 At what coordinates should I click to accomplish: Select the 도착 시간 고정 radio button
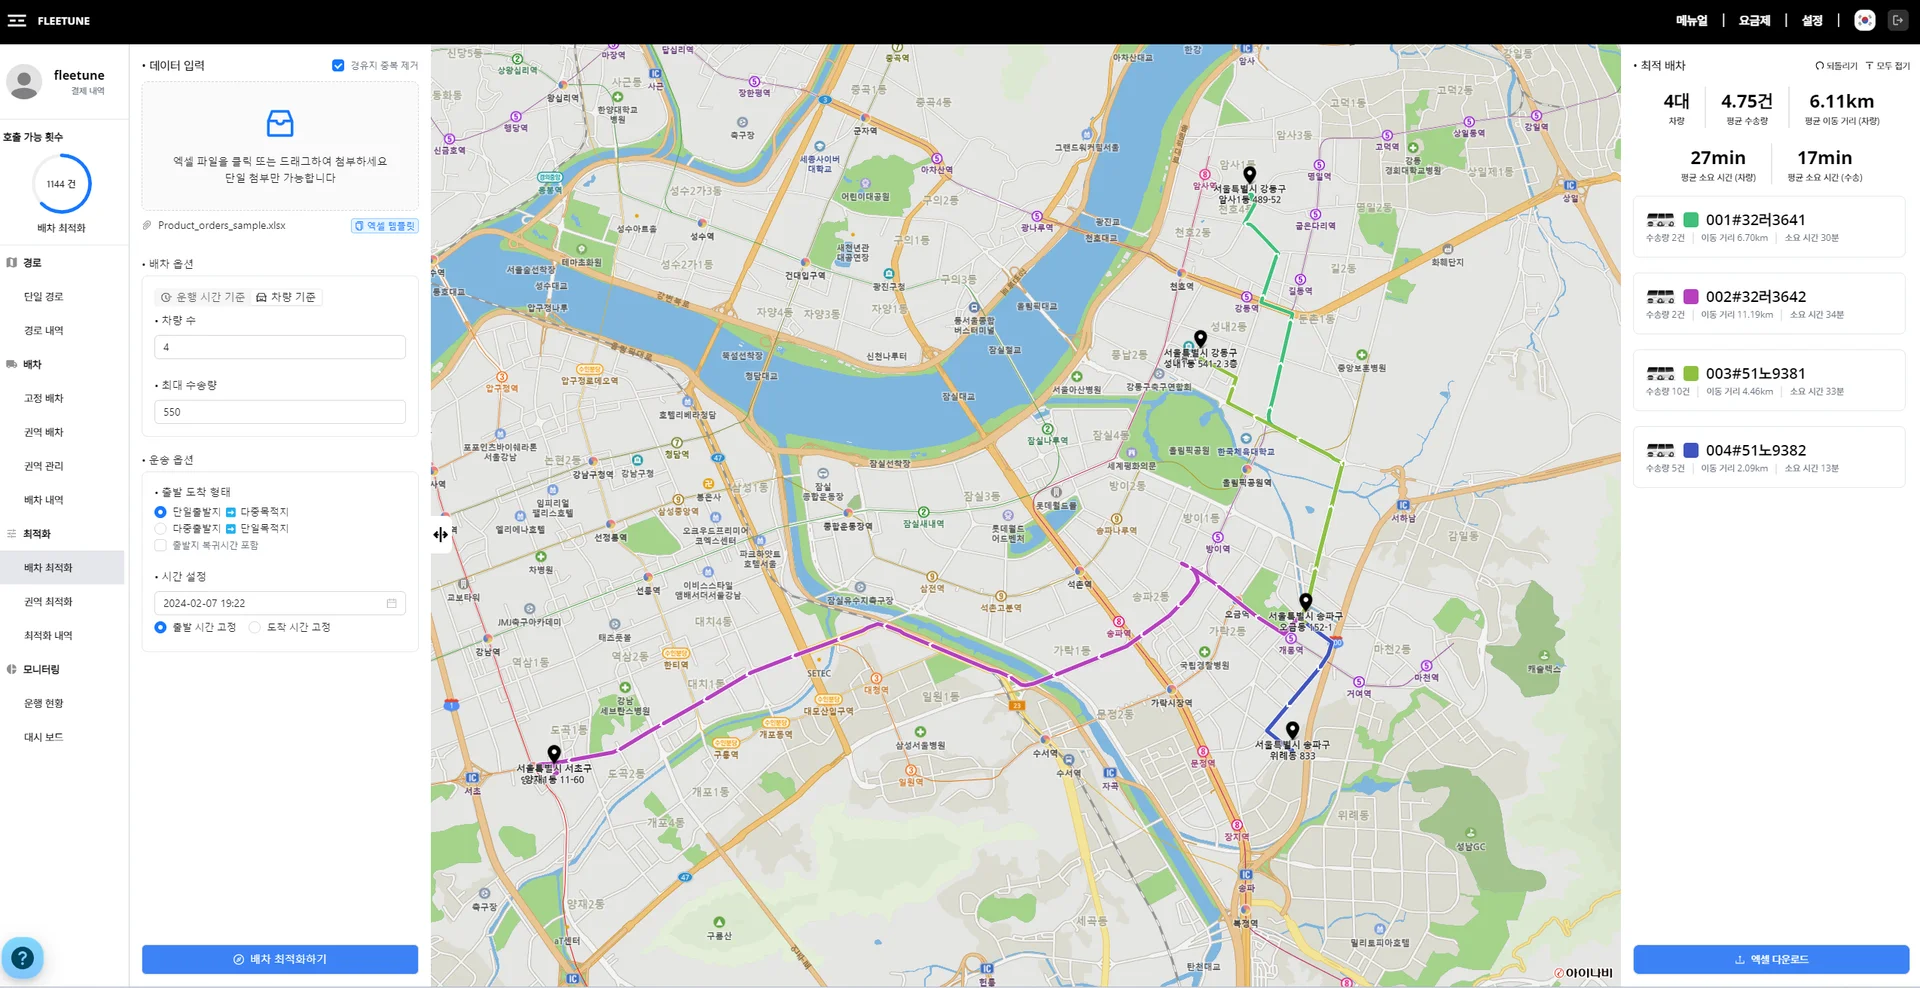[x=255, y=627]
